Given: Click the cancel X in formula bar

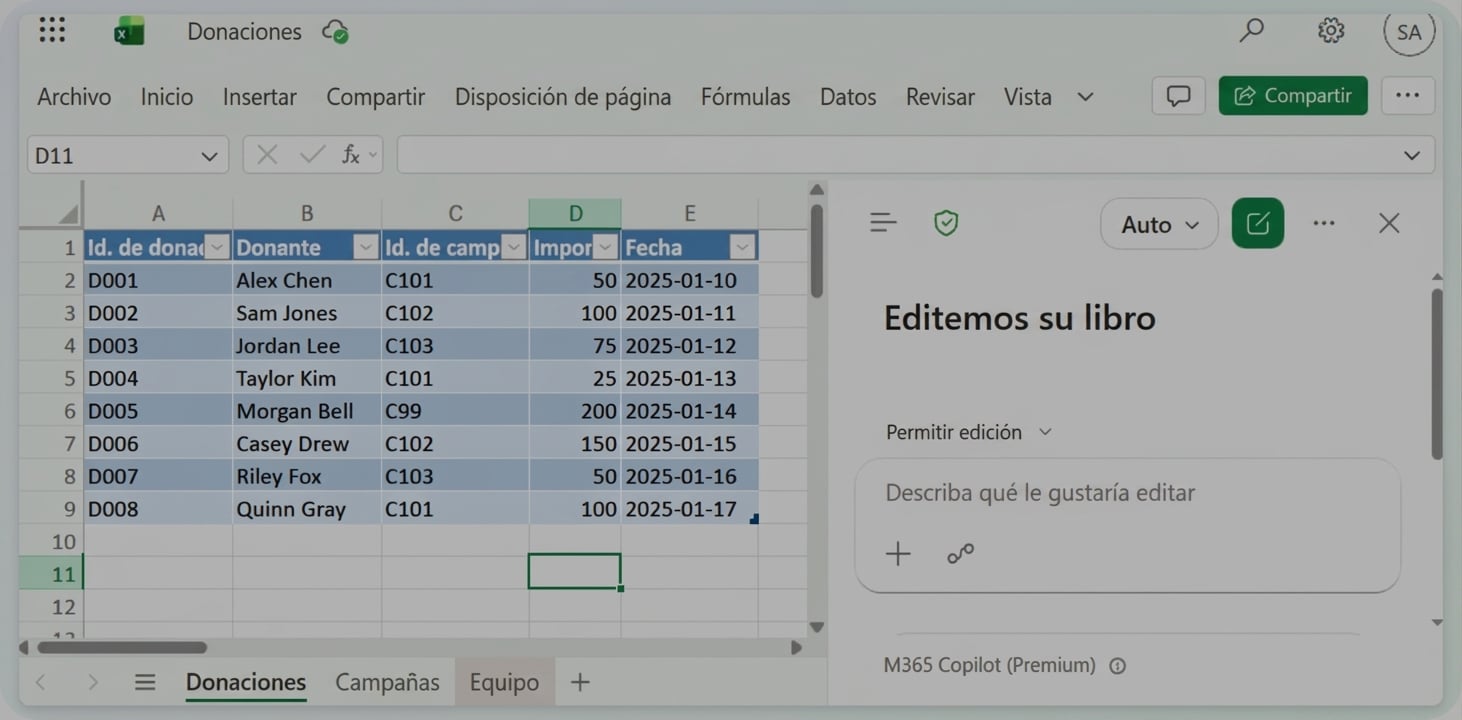Looking at the screenshot, I should coord(267,155).
